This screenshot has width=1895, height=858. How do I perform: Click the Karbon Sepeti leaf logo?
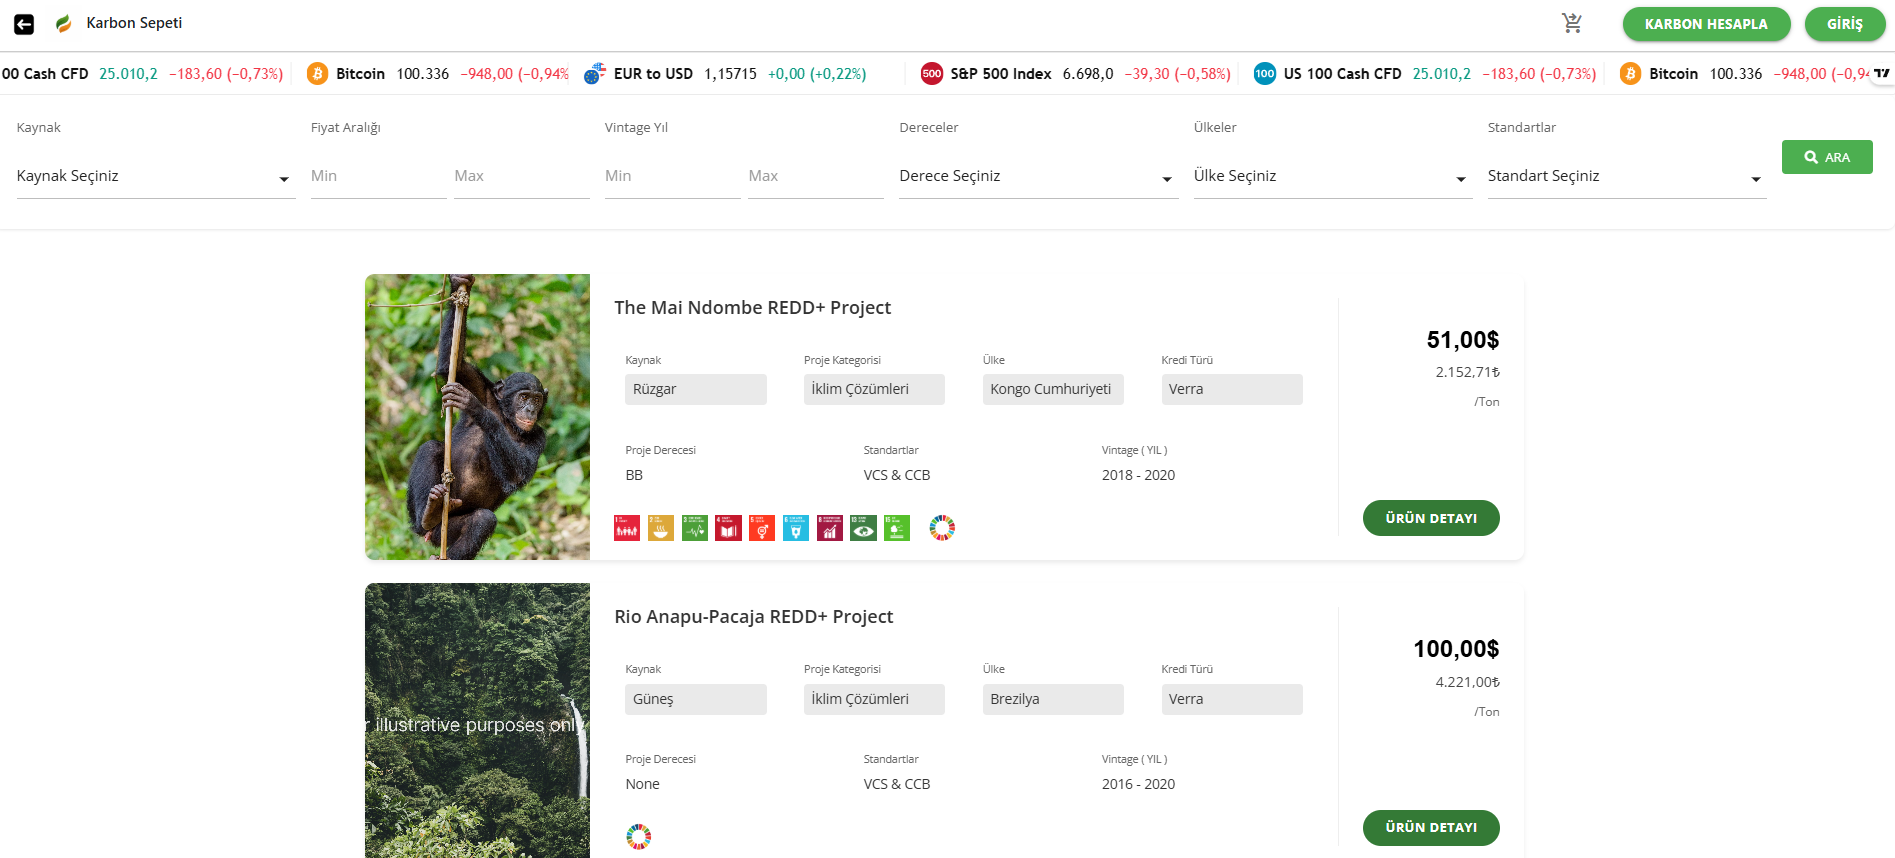point(64,23)
